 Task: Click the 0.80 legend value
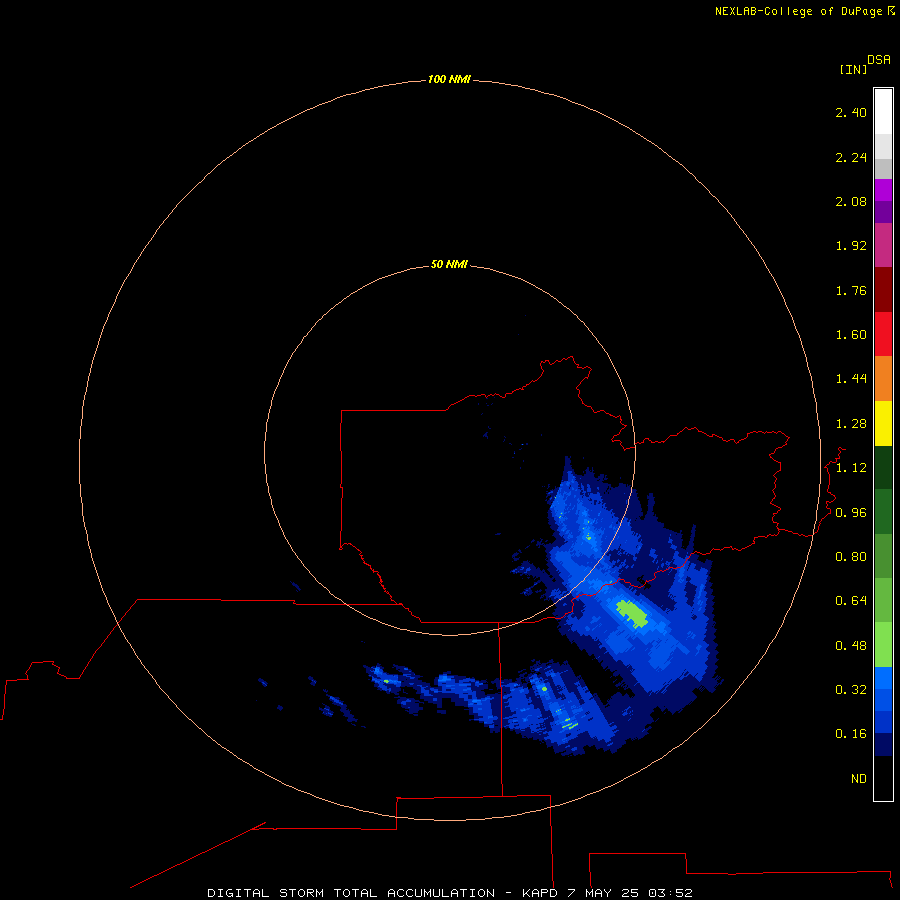[x=851, y=557]
